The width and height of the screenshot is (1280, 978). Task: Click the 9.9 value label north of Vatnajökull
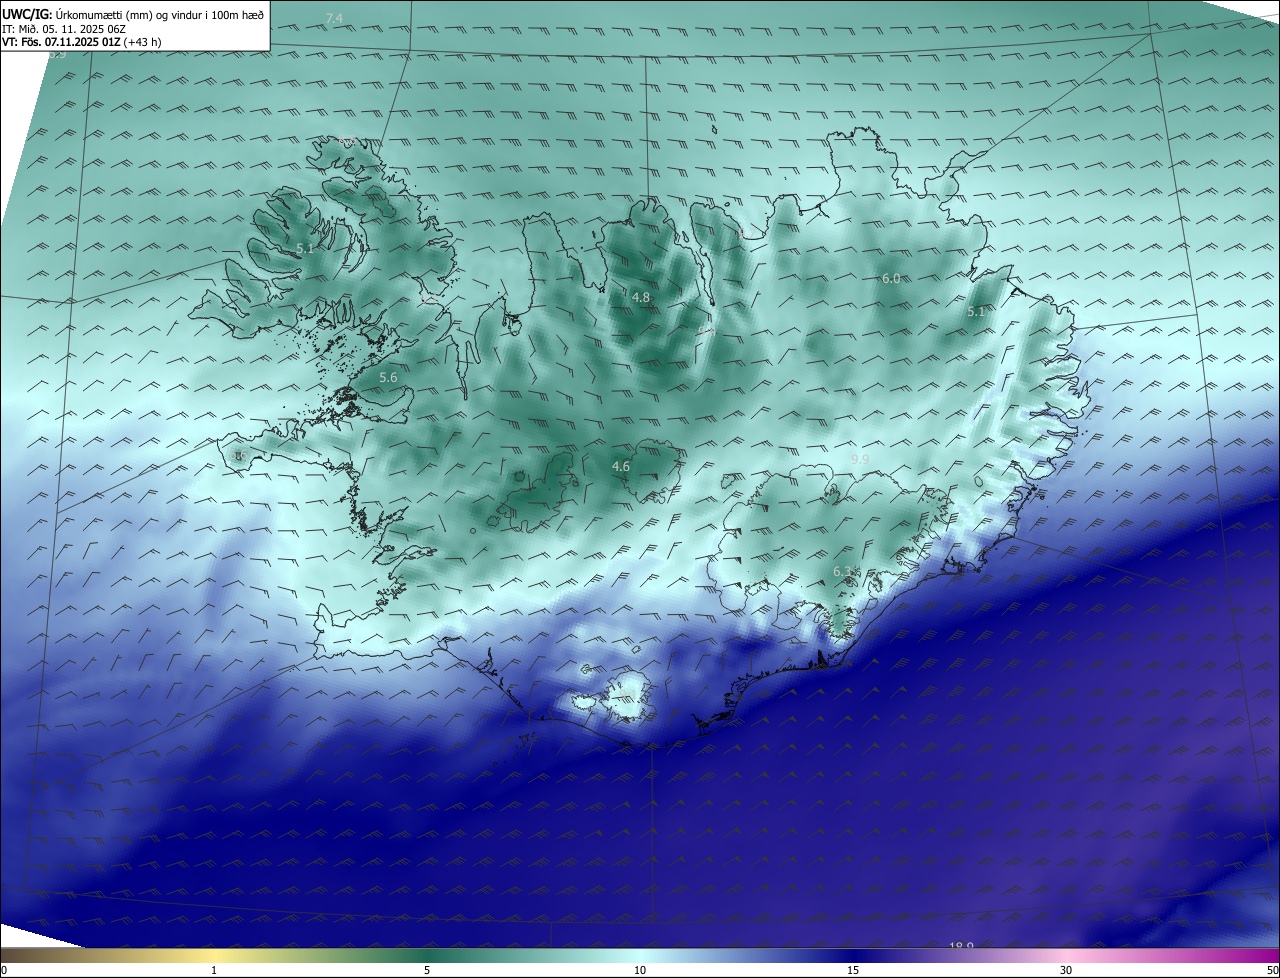coord(860,459)
